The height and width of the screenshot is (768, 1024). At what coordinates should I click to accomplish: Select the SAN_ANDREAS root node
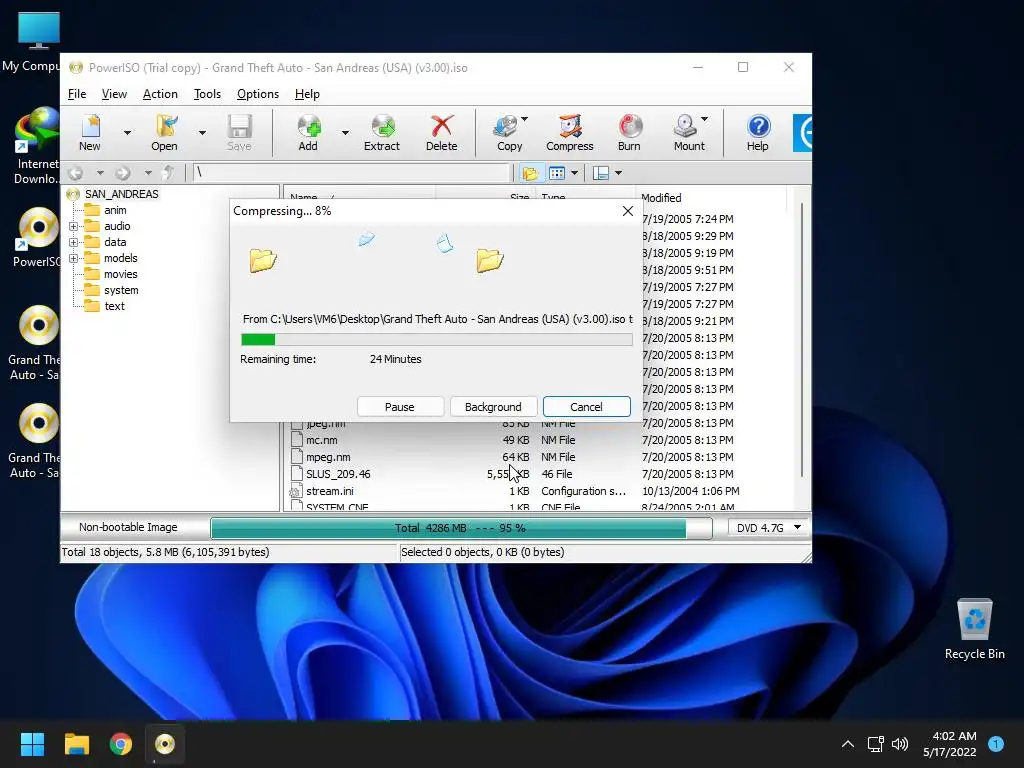[121, 194]
